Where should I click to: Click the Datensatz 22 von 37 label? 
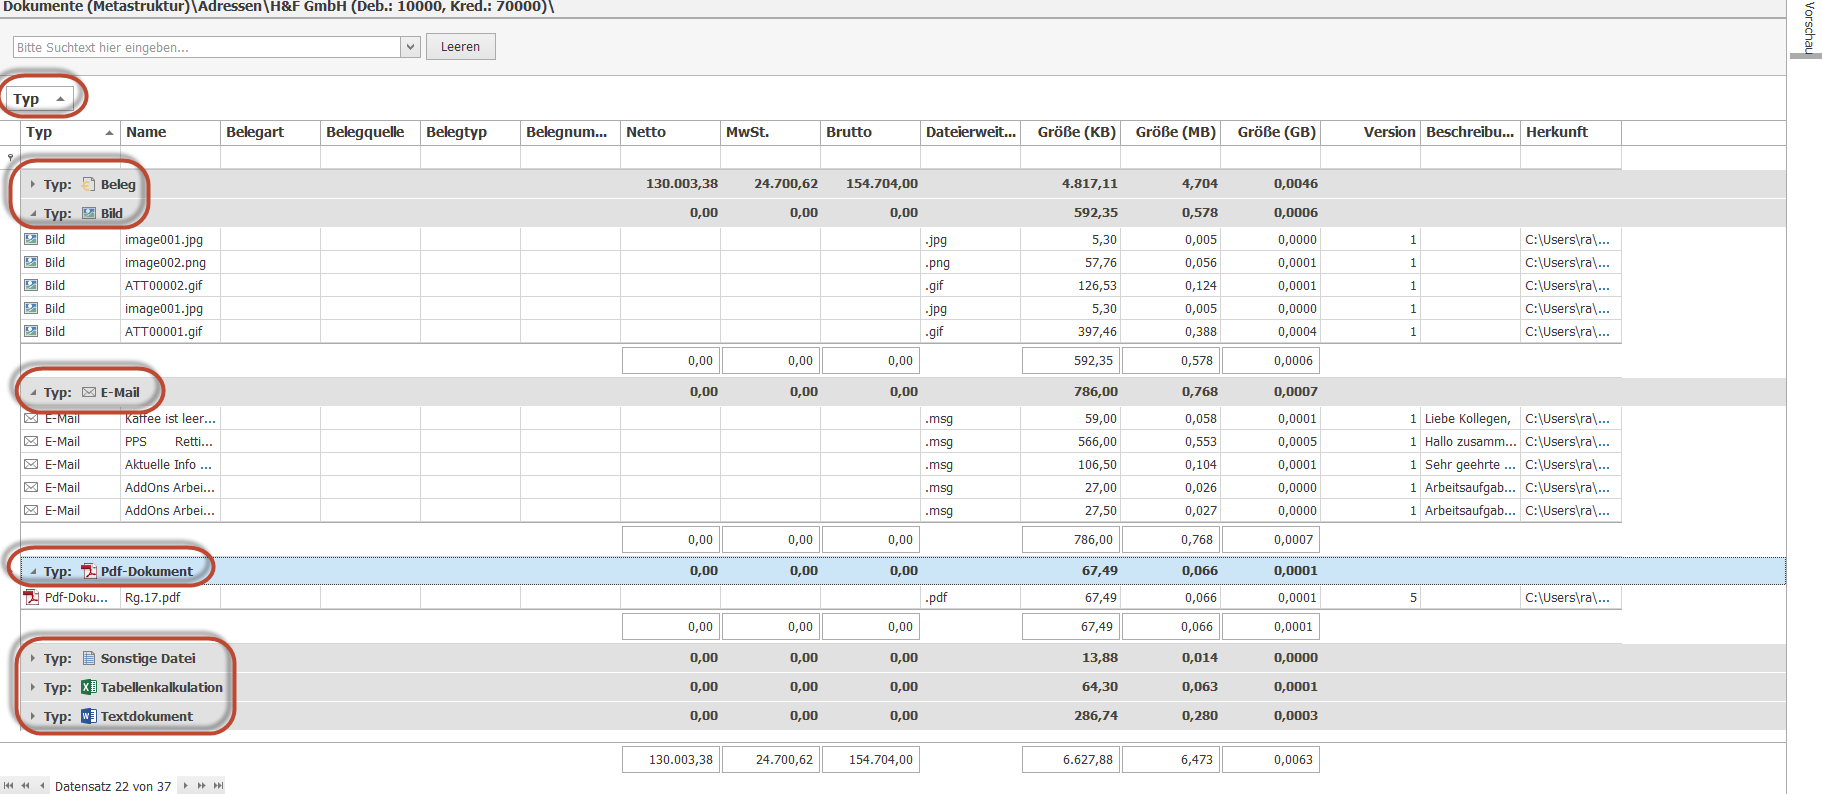113,786
